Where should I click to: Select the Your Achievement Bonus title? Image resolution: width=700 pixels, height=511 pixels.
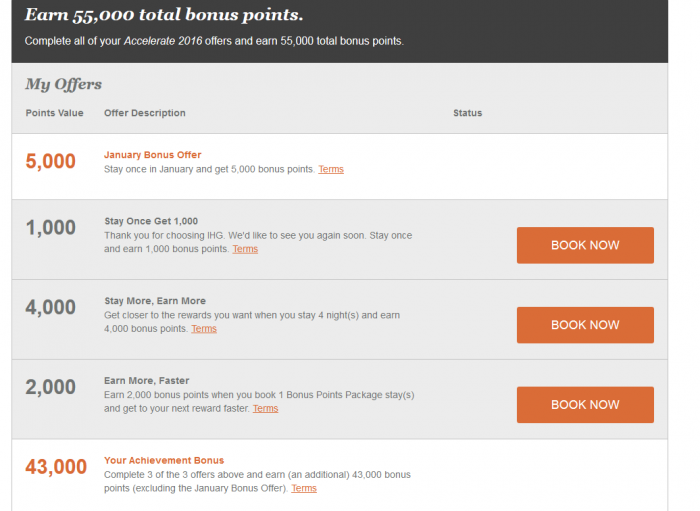point(164,461)
